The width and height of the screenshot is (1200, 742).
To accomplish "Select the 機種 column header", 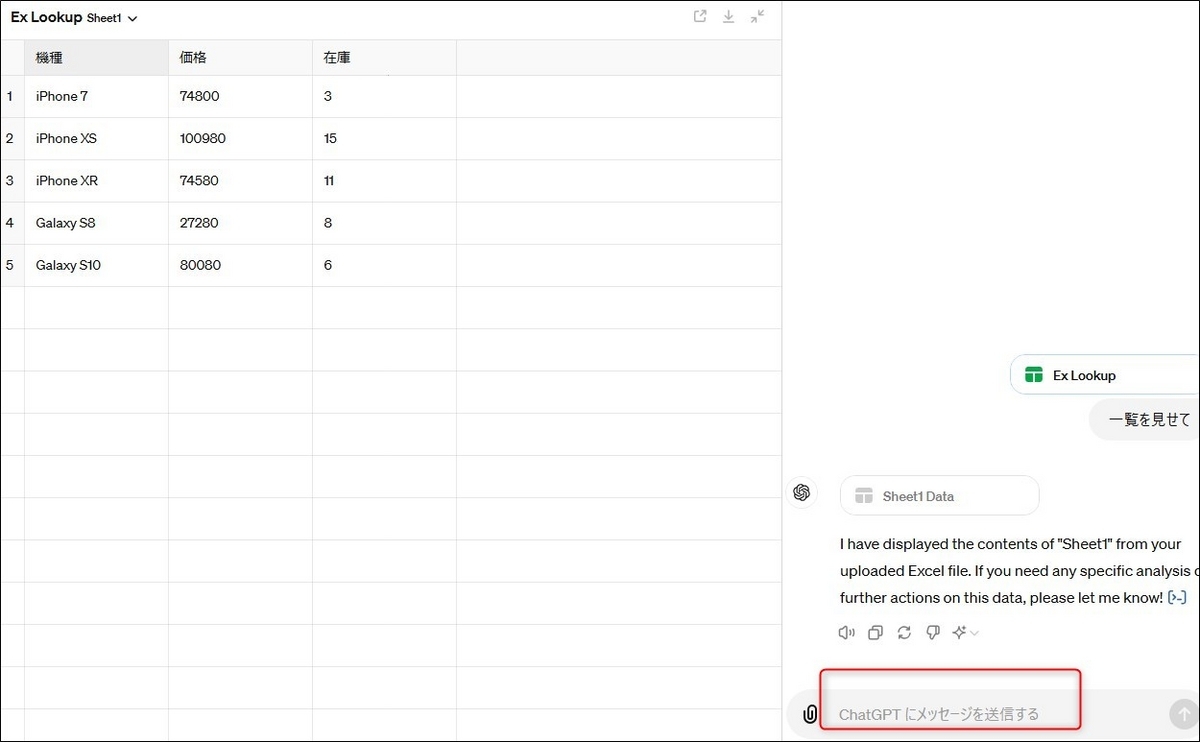I will tap(96, 58).
